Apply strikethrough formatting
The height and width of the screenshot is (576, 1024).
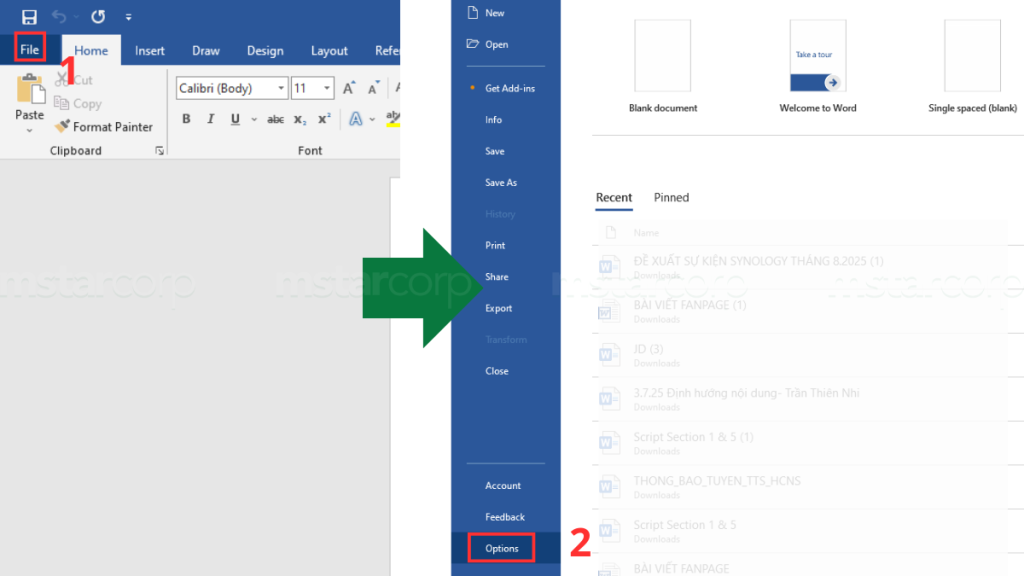275,119
